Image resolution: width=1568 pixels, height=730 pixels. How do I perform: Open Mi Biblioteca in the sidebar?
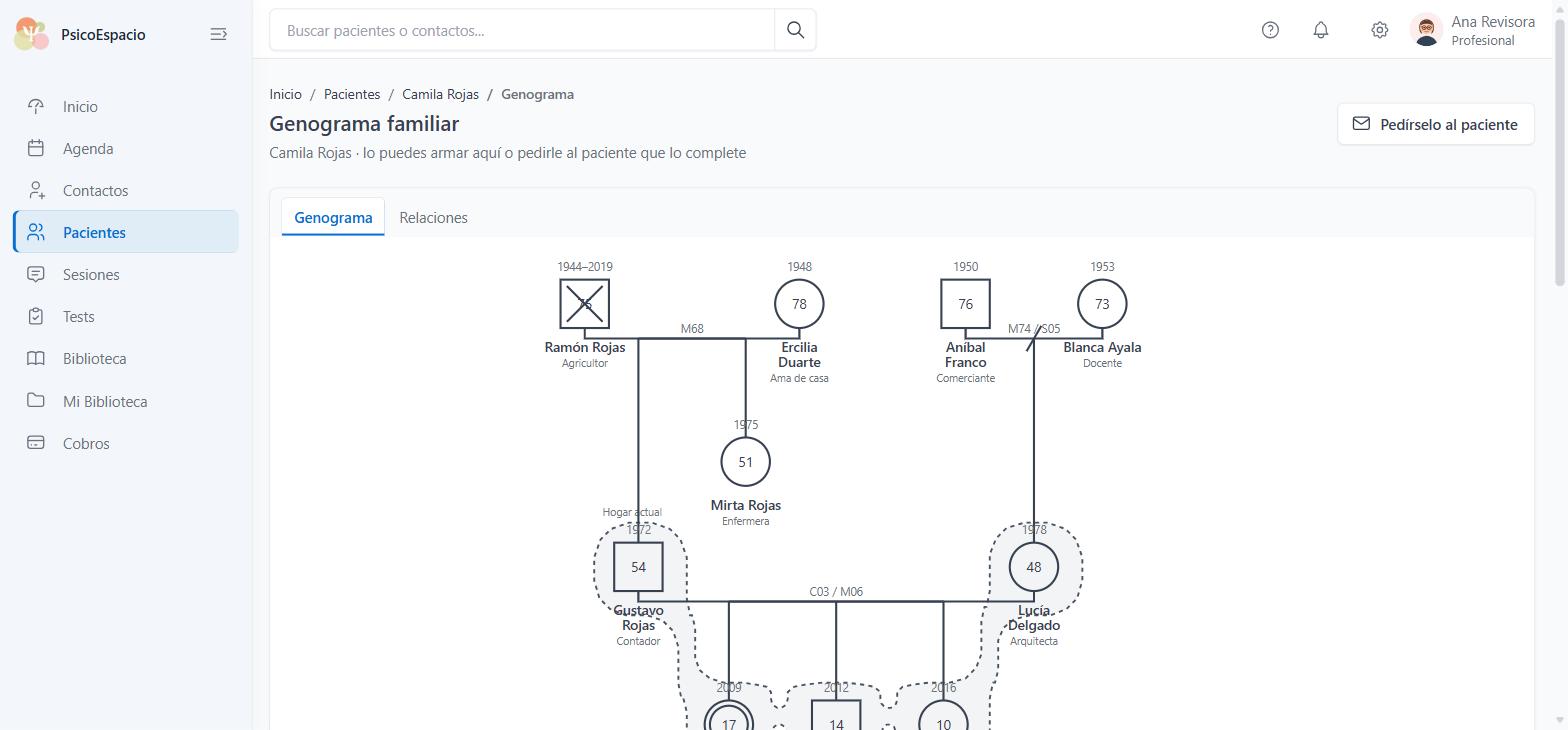[126, 401]
